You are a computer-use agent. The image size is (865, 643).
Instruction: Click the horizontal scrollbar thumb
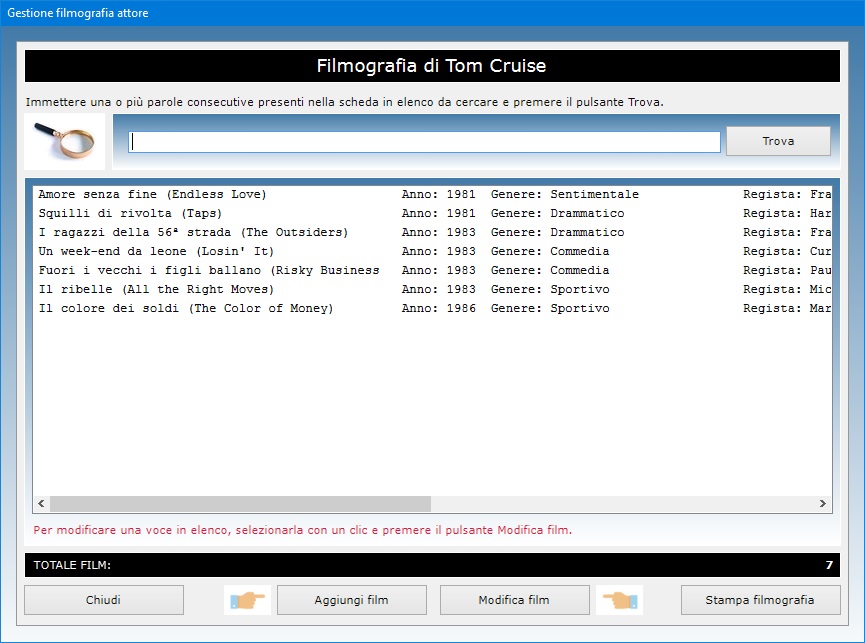tap(241, 503)
